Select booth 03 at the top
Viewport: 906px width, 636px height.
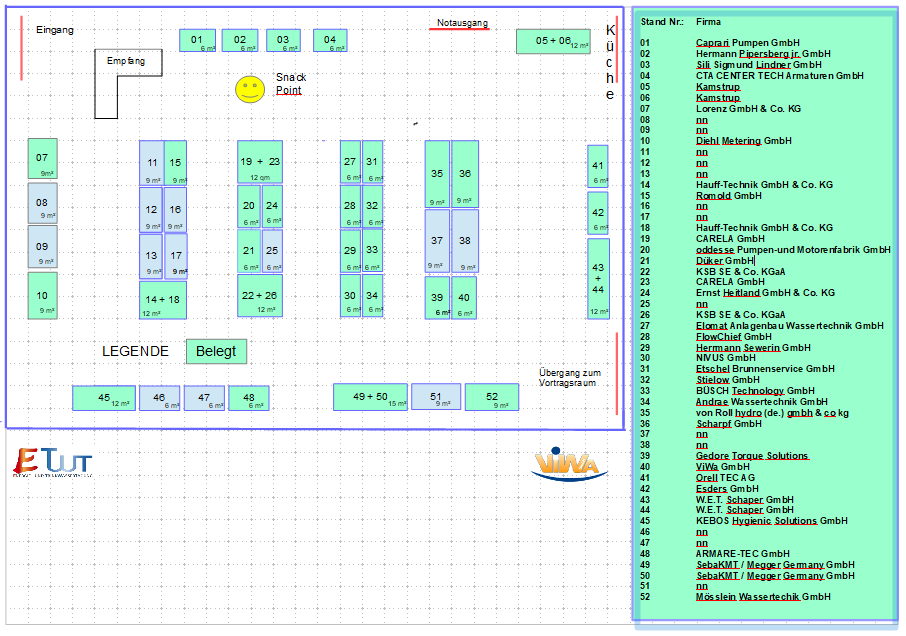[x=283, y=40]
